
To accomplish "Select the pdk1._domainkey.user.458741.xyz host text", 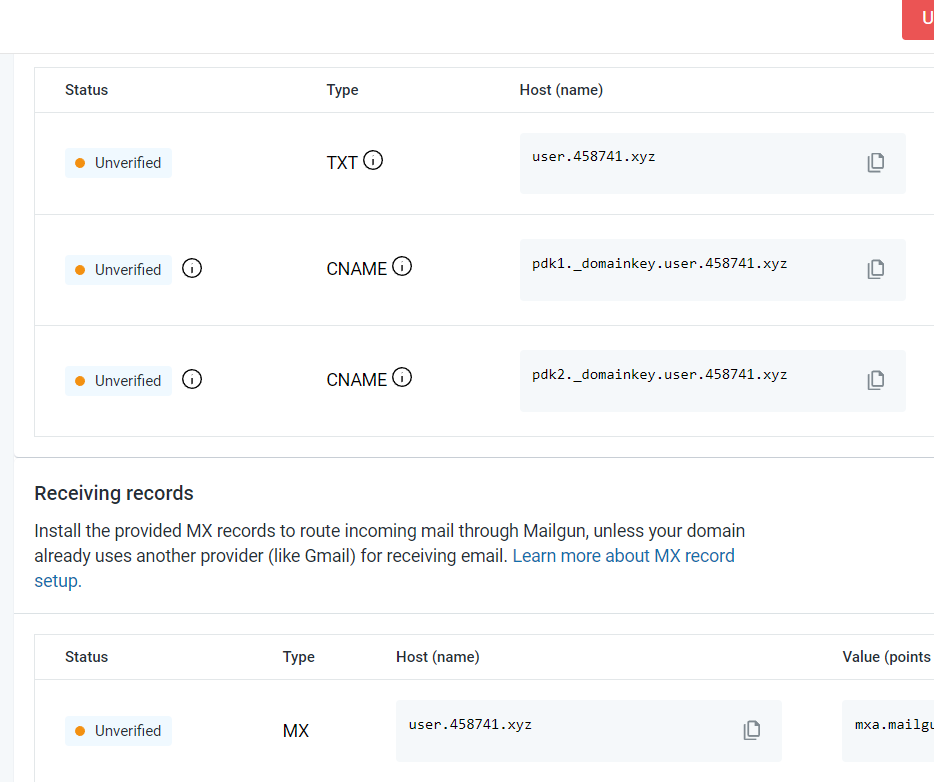I will (x=659, y=264).
